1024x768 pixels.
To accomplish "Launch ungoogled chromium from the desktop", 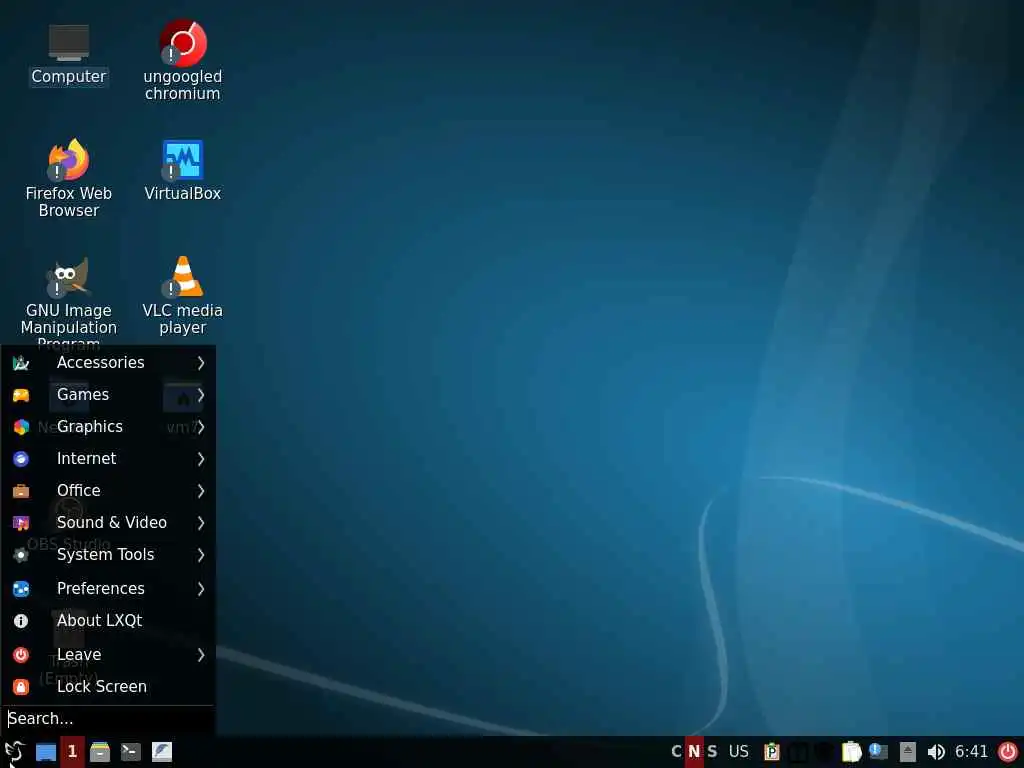I will click(x=183, y=60).
